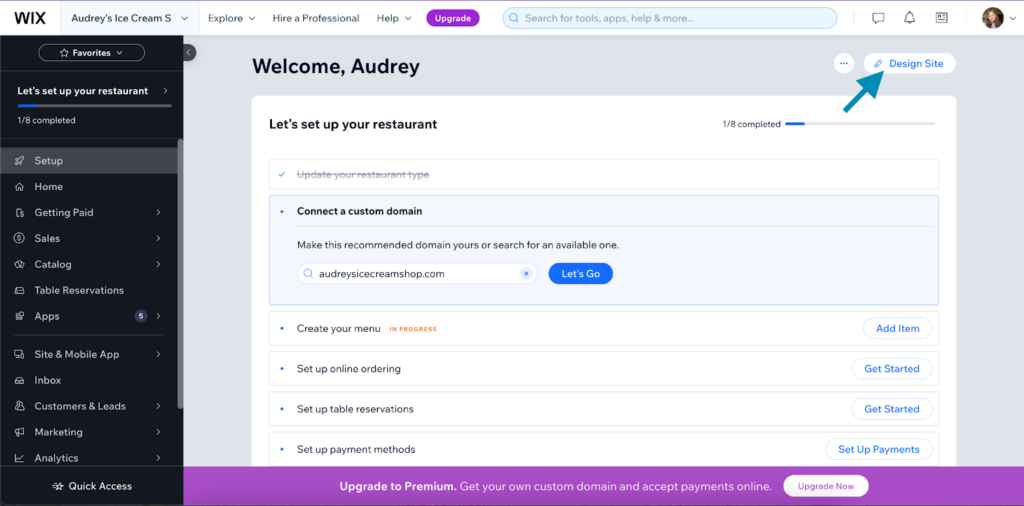The width and height of the screenshot is (1024, 506).
Task: Click Upgrade Now in the purple banner
Action: 825,486
